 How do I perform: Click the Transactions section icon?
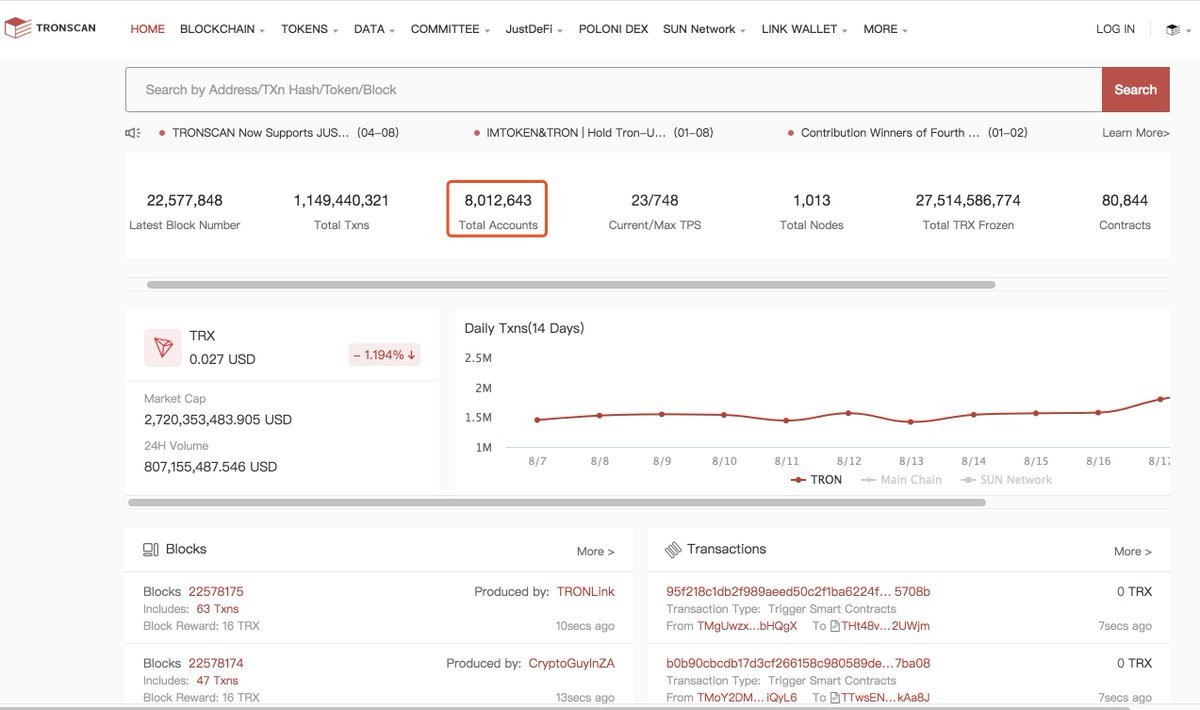(x=673, y=549)
